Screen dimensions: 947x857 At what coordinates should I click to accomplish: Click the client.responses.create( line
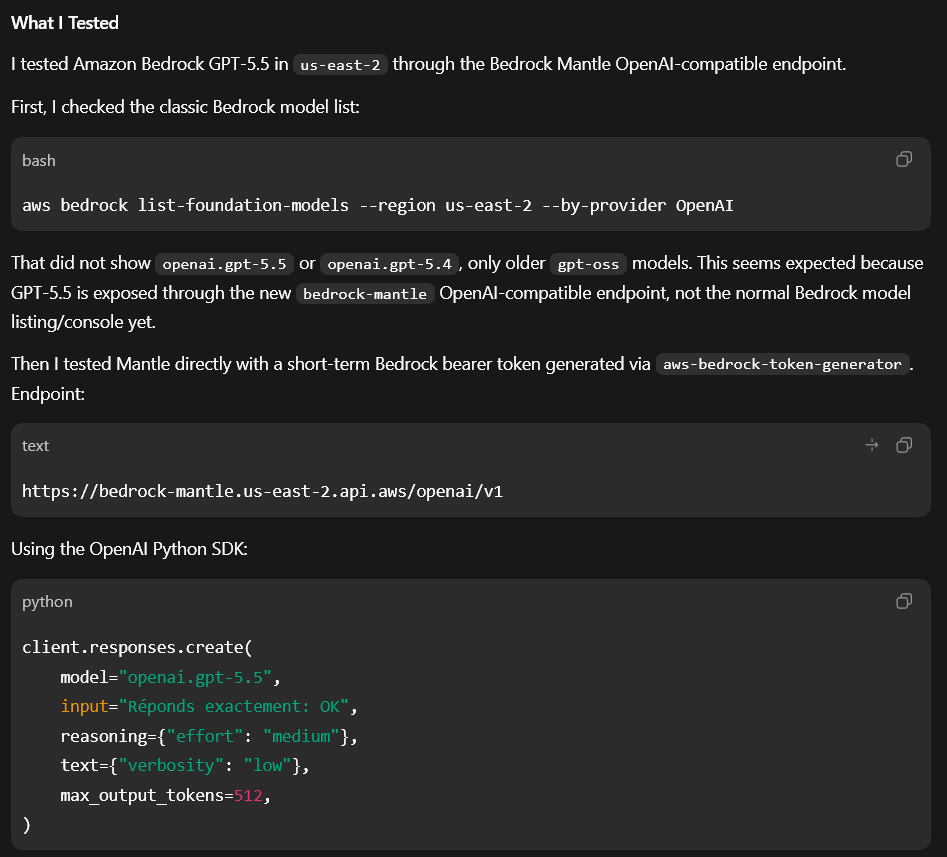point(137,647)
